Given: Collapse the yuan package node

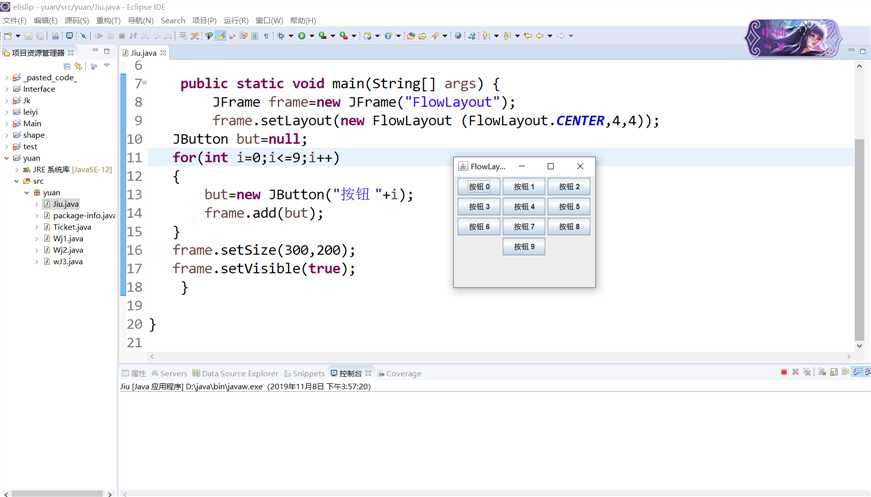Looking at the screenshot, I should (x=27, y=193).
